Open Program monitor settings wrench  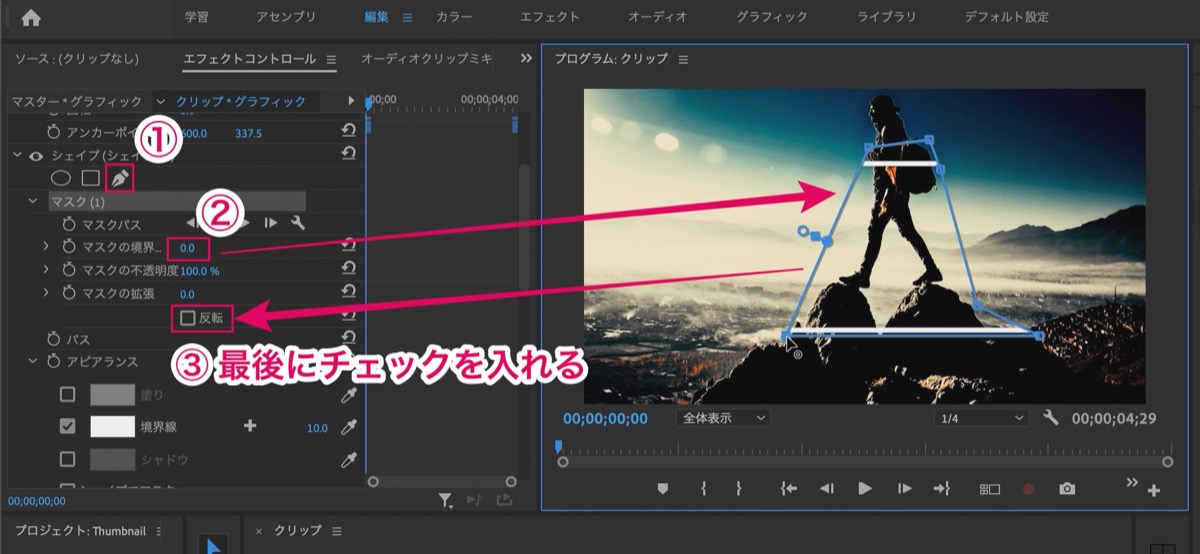[1050, 418]
